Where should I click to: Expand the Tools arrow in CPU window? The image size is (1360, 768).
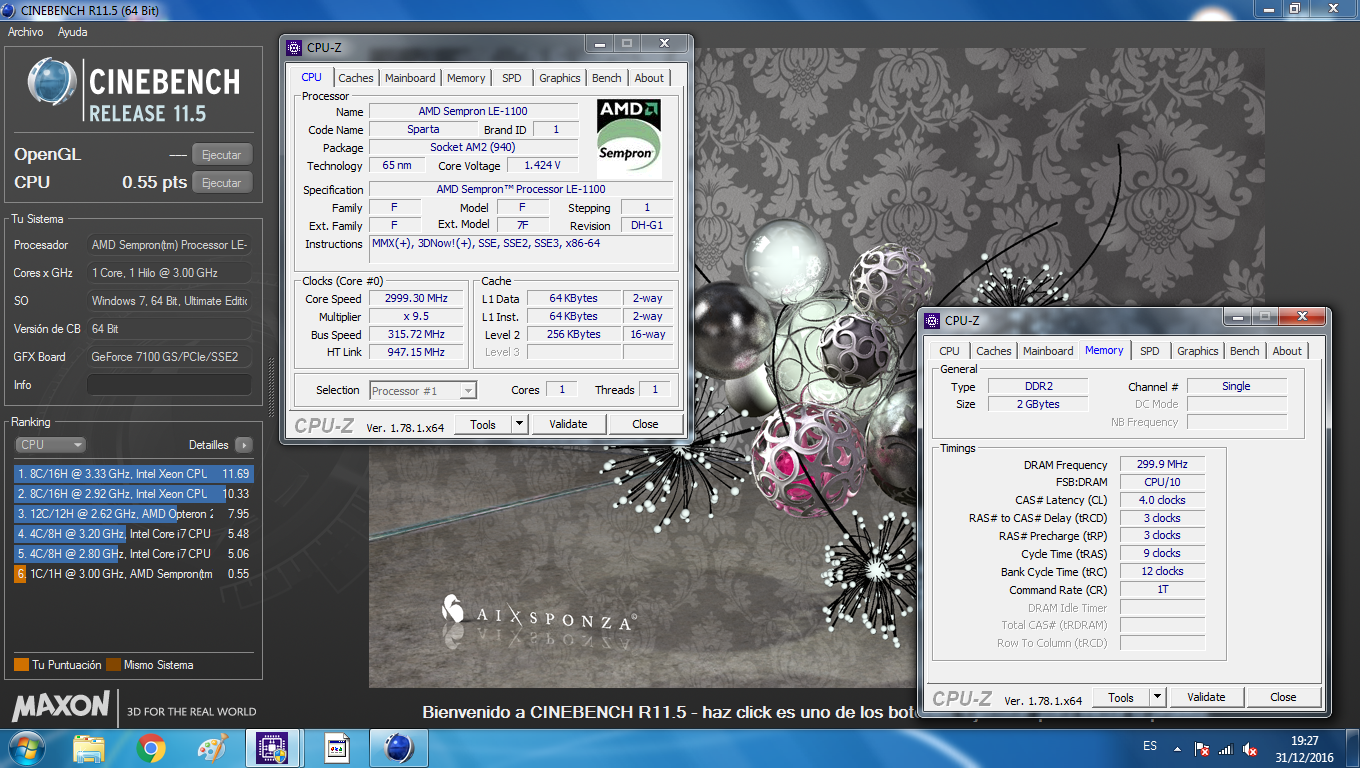coord(519,424)
